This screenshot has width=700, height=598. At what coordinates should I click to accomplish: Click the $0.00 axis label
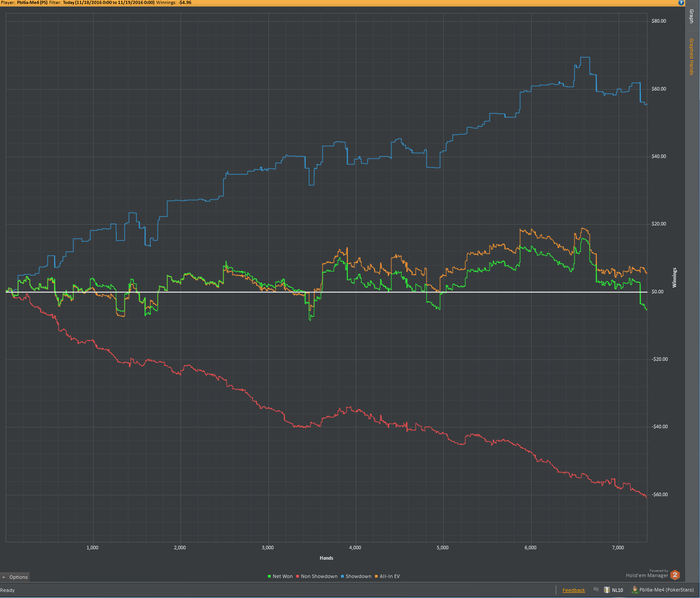coord(658,291)
